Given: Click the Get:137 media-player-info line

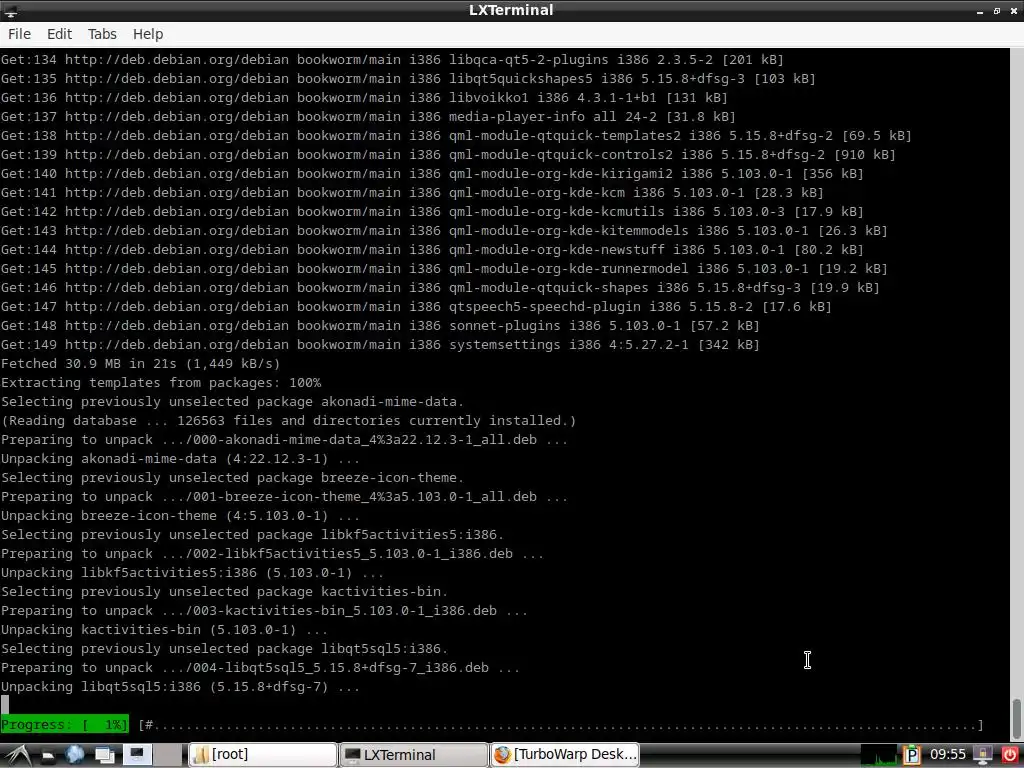Looking at the screenshot, I should (x=368, y=117).
